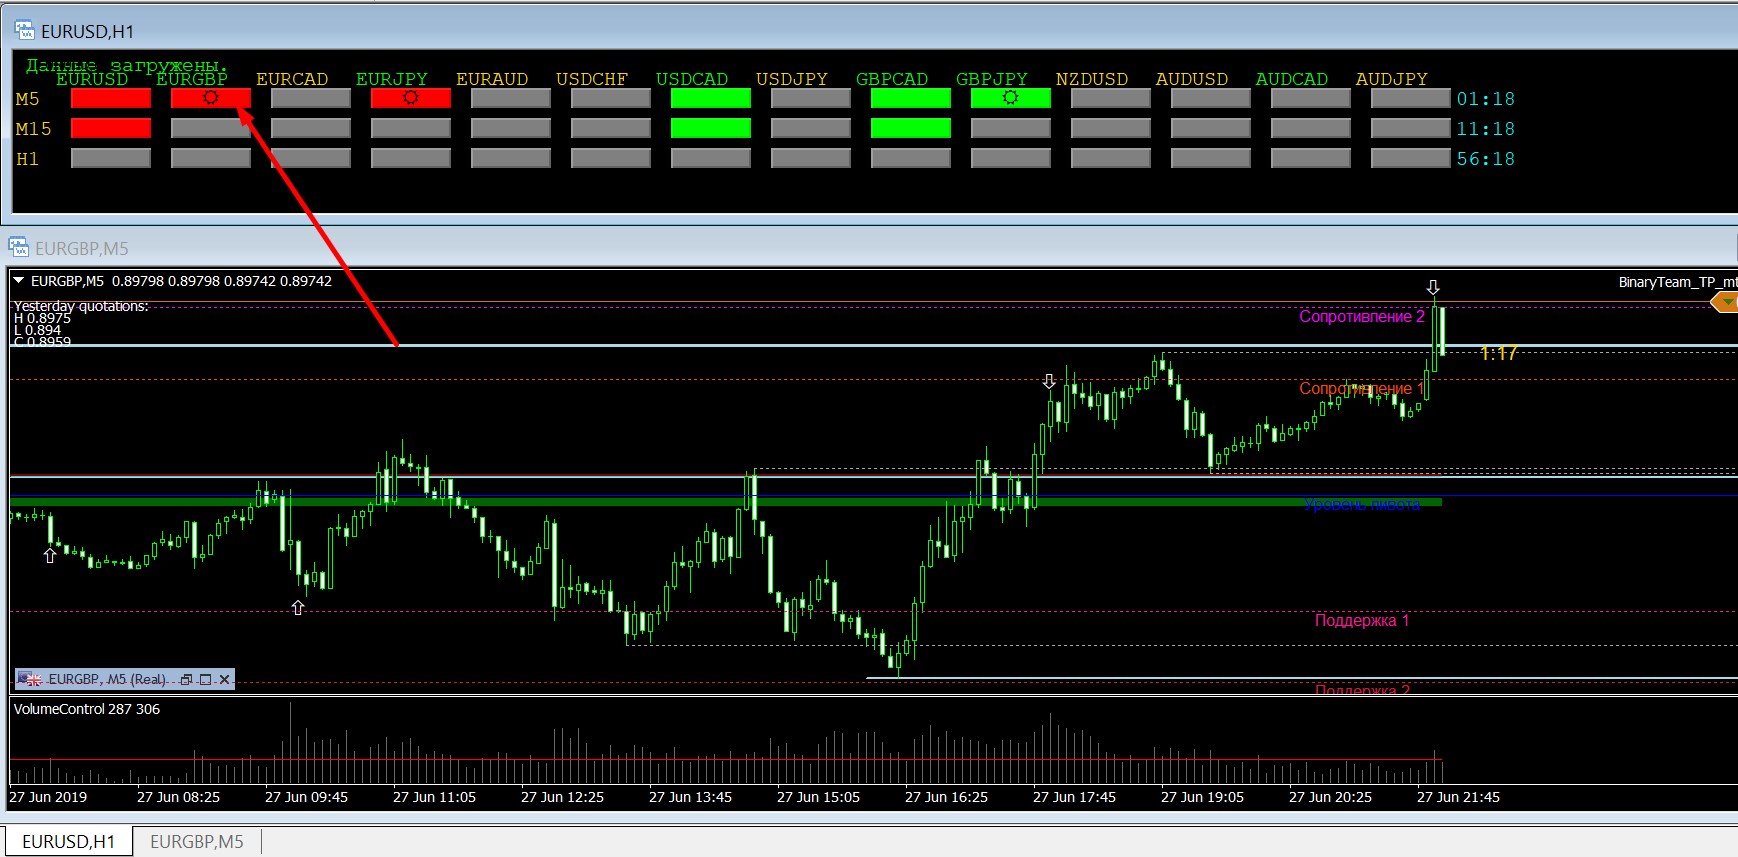Click the USDCHF pair label
1738x857 pixels.
(x=592, y=79)
